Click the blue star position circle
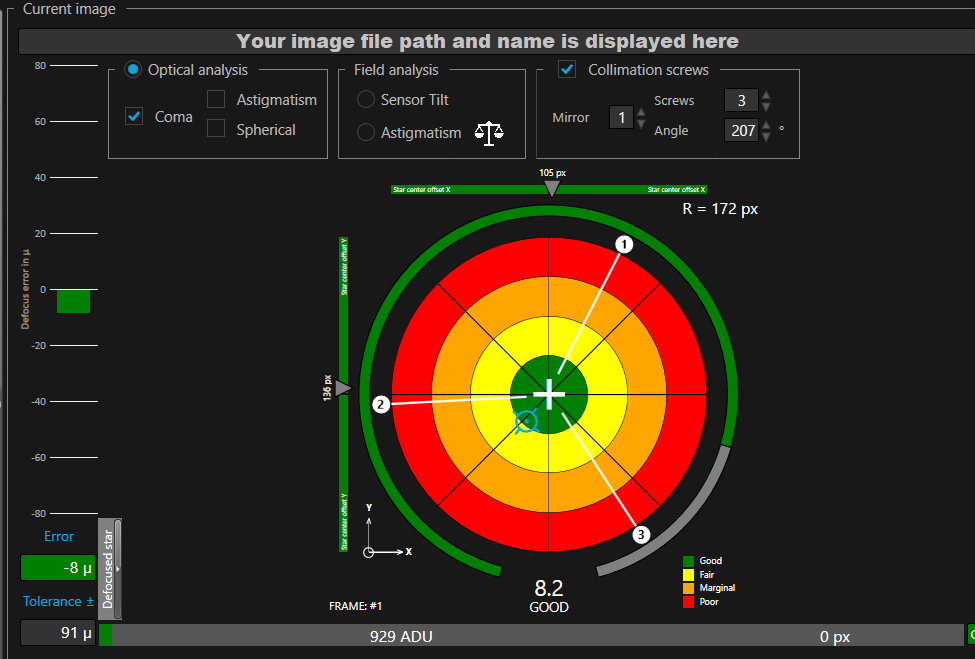 tap(526, 421)
